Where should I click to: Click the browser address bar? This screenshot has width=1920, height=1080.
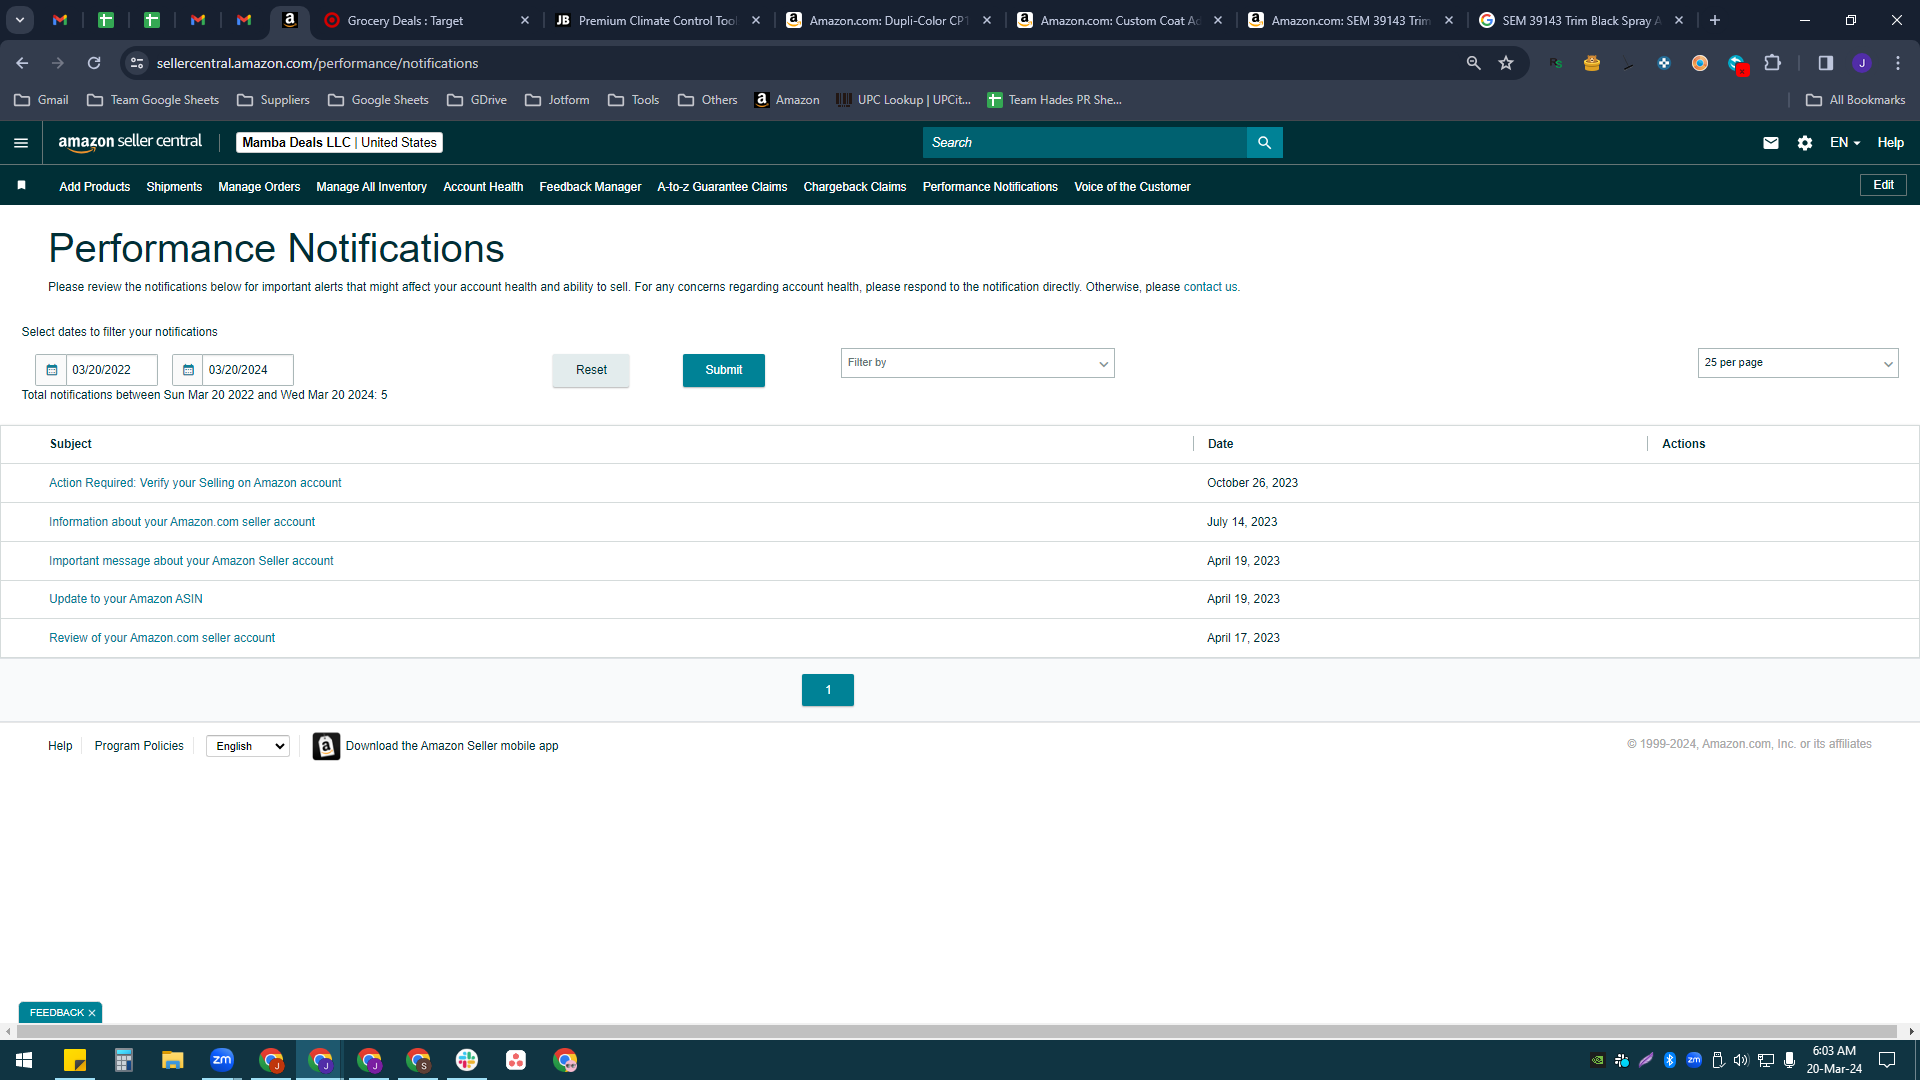coord(800,63)
